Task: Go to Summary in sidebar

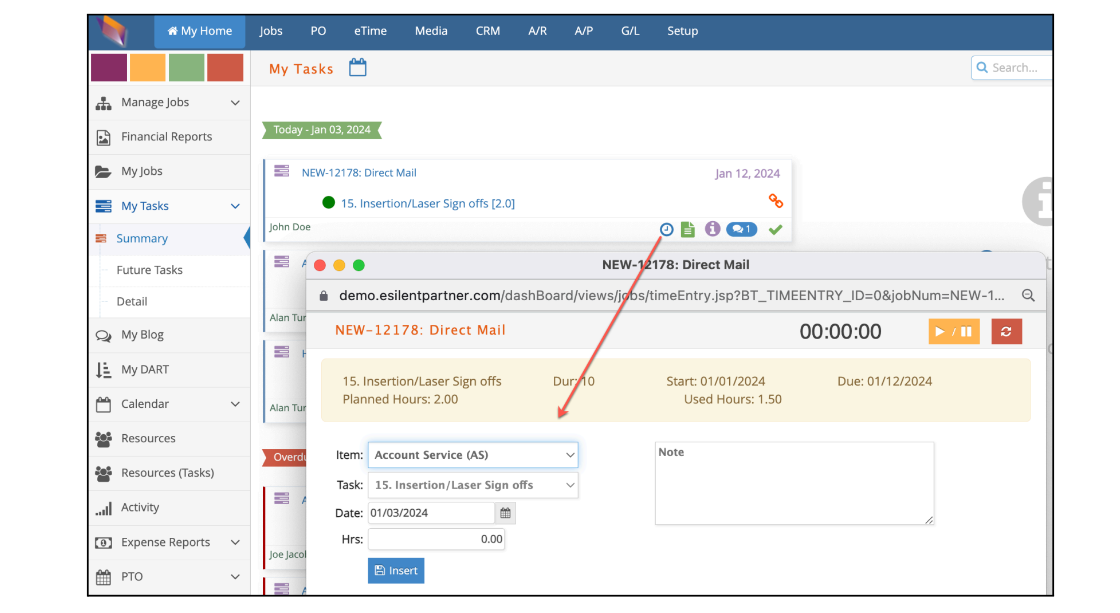Action: click(x=142, y=239)
